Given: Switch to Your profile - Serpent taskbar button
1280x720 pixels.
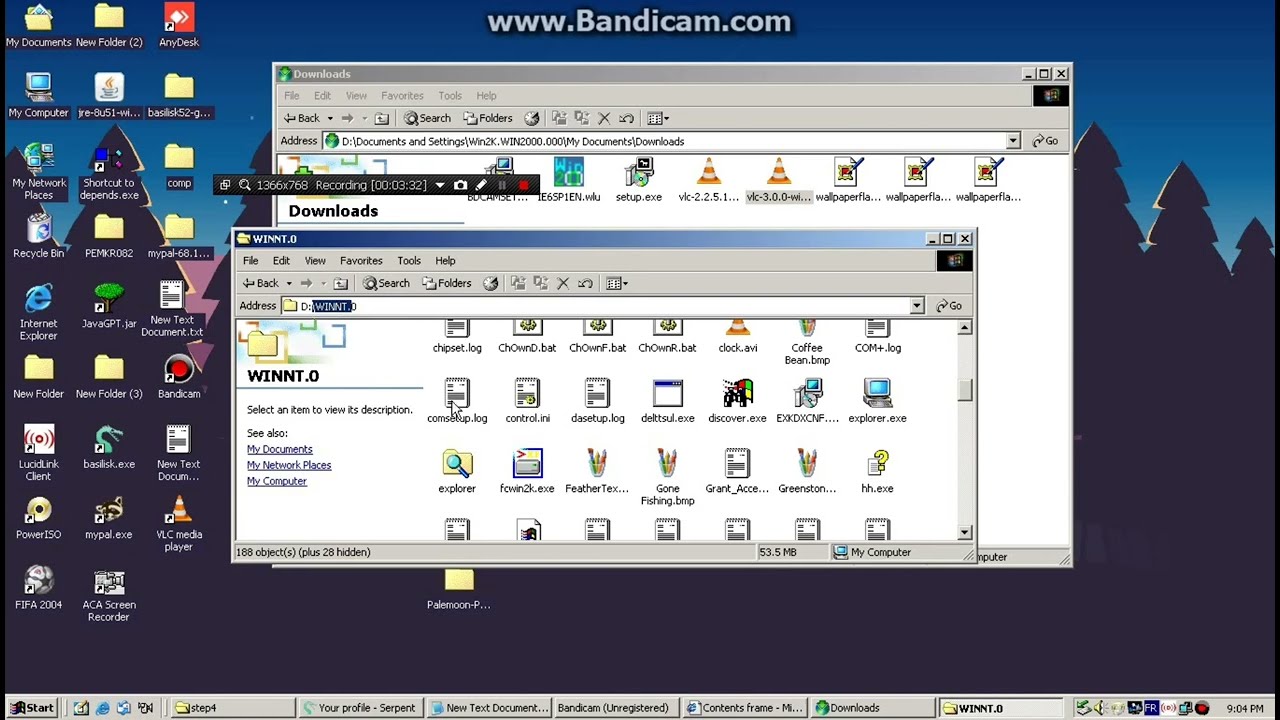Looking at the screenshot, I should (x=360, y=708).
